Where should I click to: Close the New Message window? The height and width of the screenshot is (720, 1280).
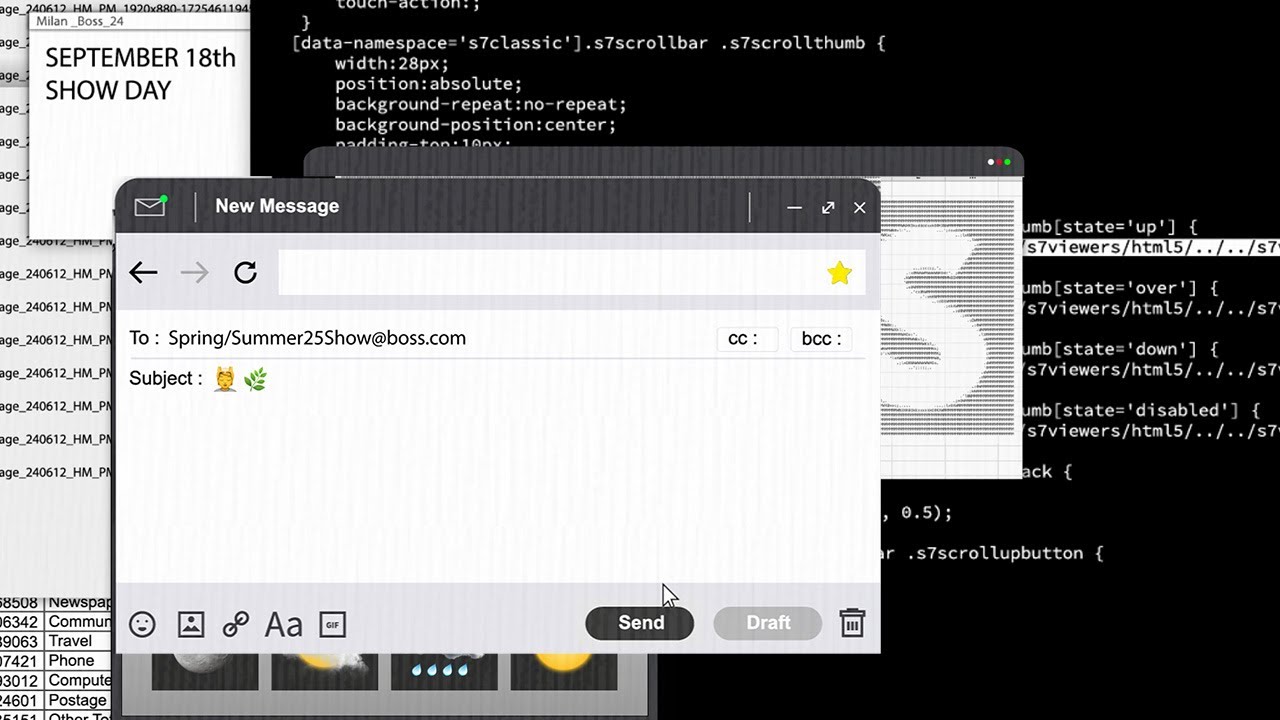860,207
